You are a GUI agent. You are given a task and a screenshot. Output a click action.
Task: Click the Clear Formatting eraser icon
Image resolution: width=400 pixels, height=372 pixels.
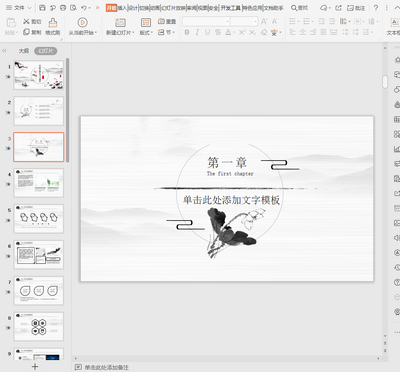[264, 32]
